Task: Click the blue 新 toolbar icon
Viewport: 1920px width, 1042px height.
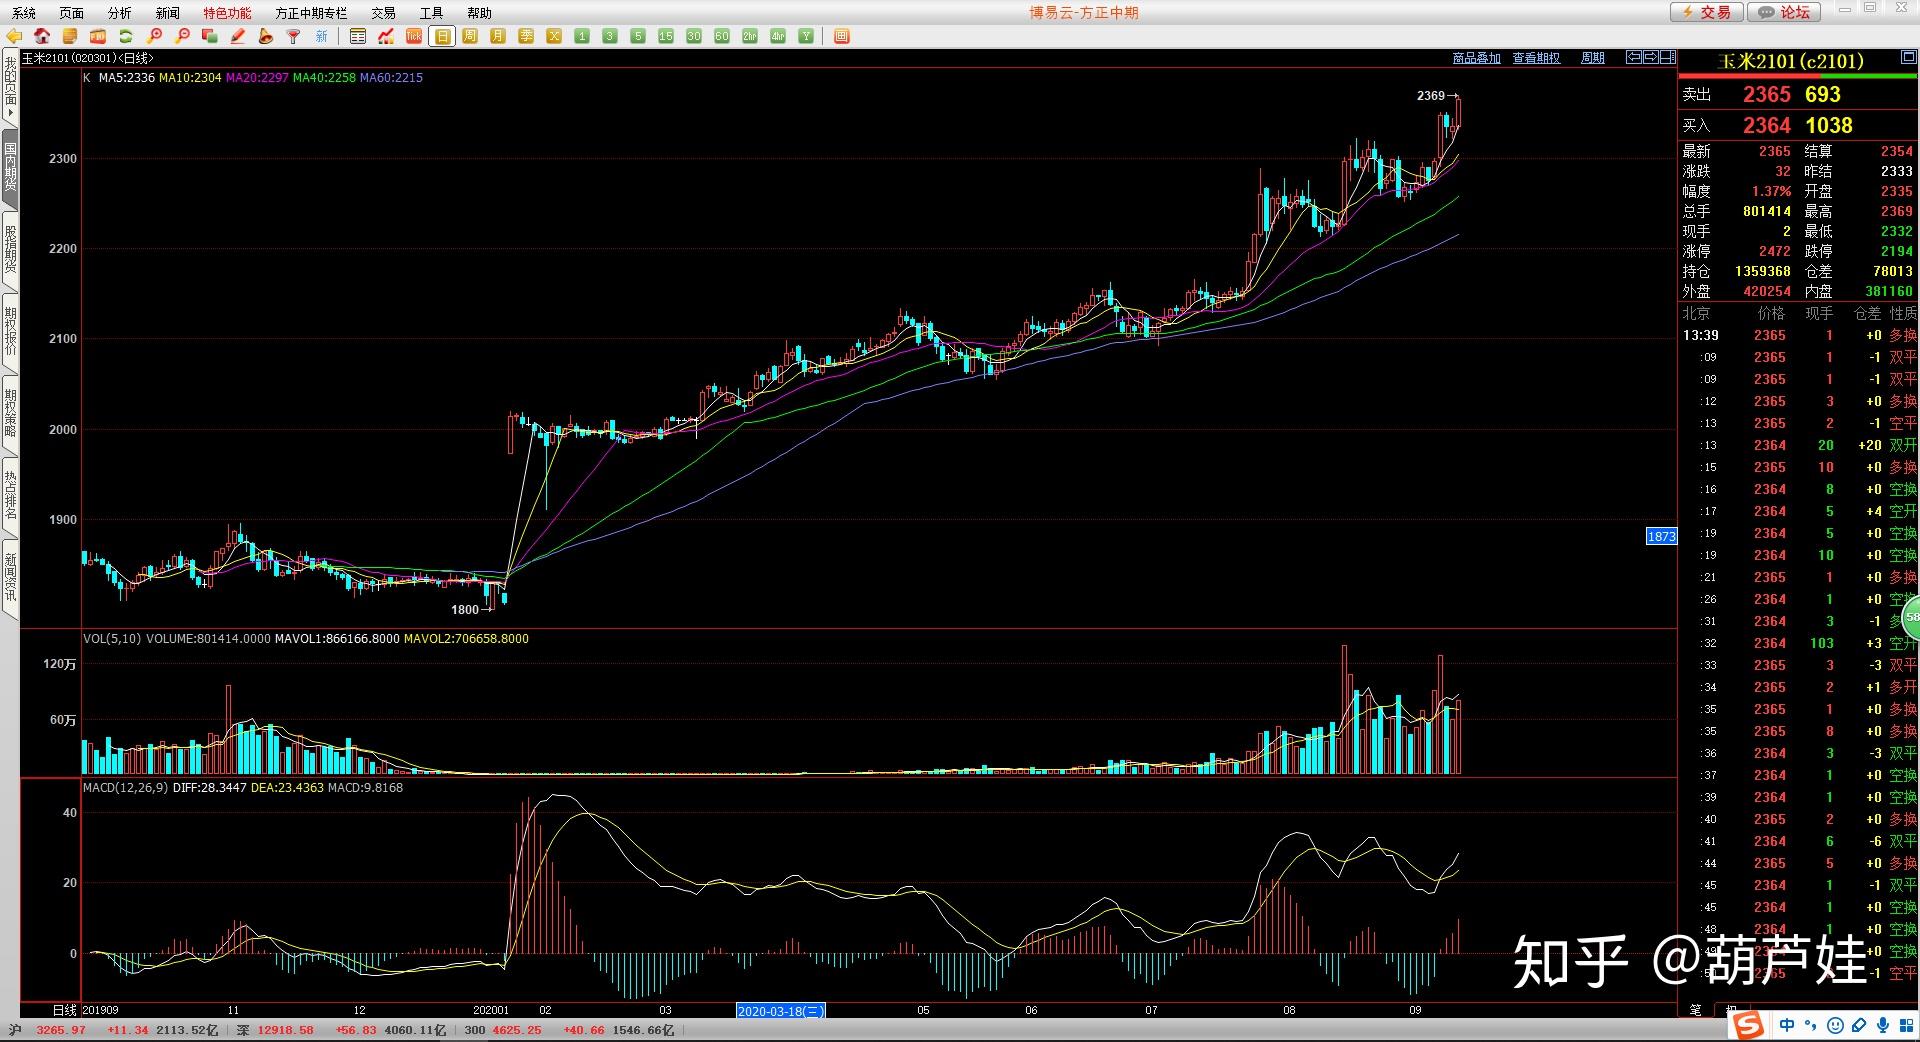Action: (x=322, y=37)
